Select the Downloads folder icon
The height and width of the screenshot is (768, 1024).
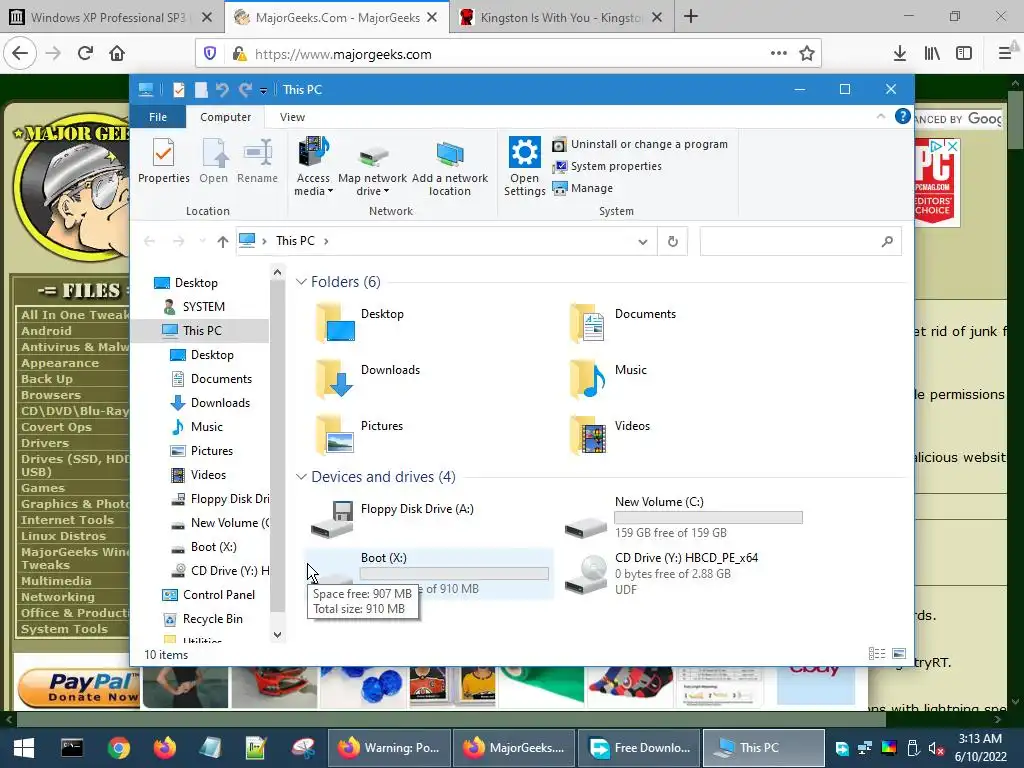coord(336,378)
